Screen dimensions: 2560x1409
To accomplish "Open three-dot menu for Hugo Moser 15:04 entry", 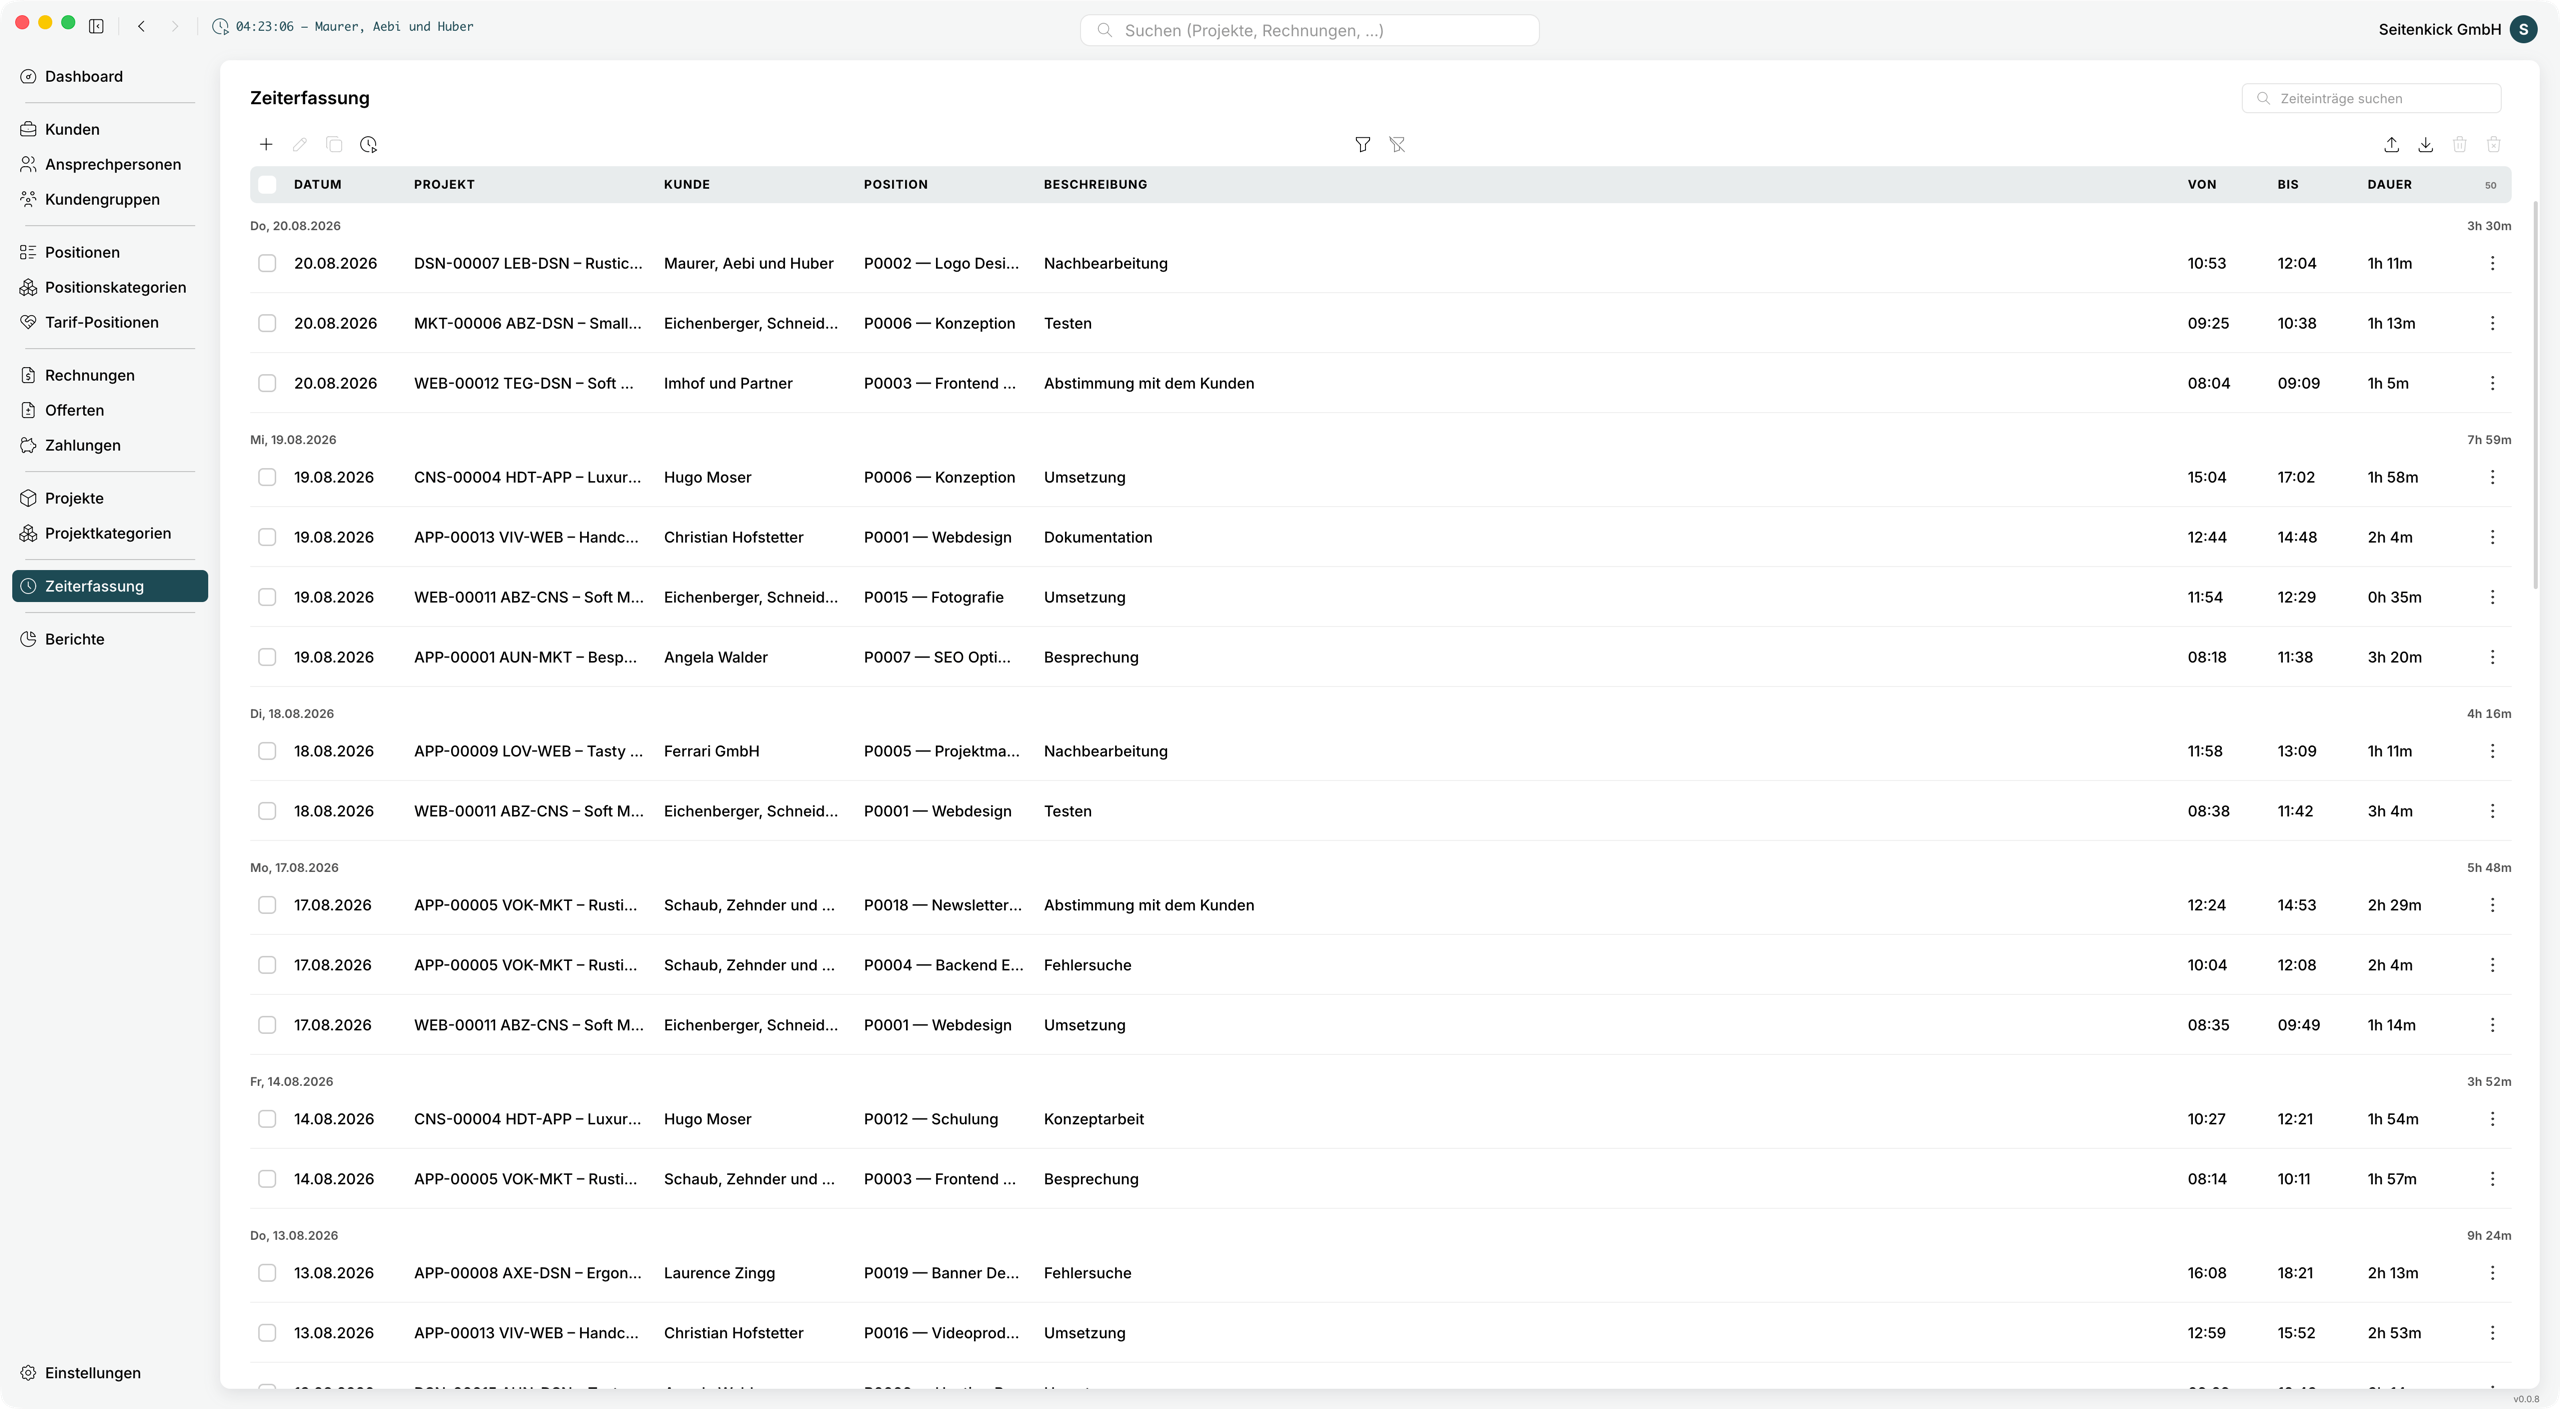I will point(2492,477).
